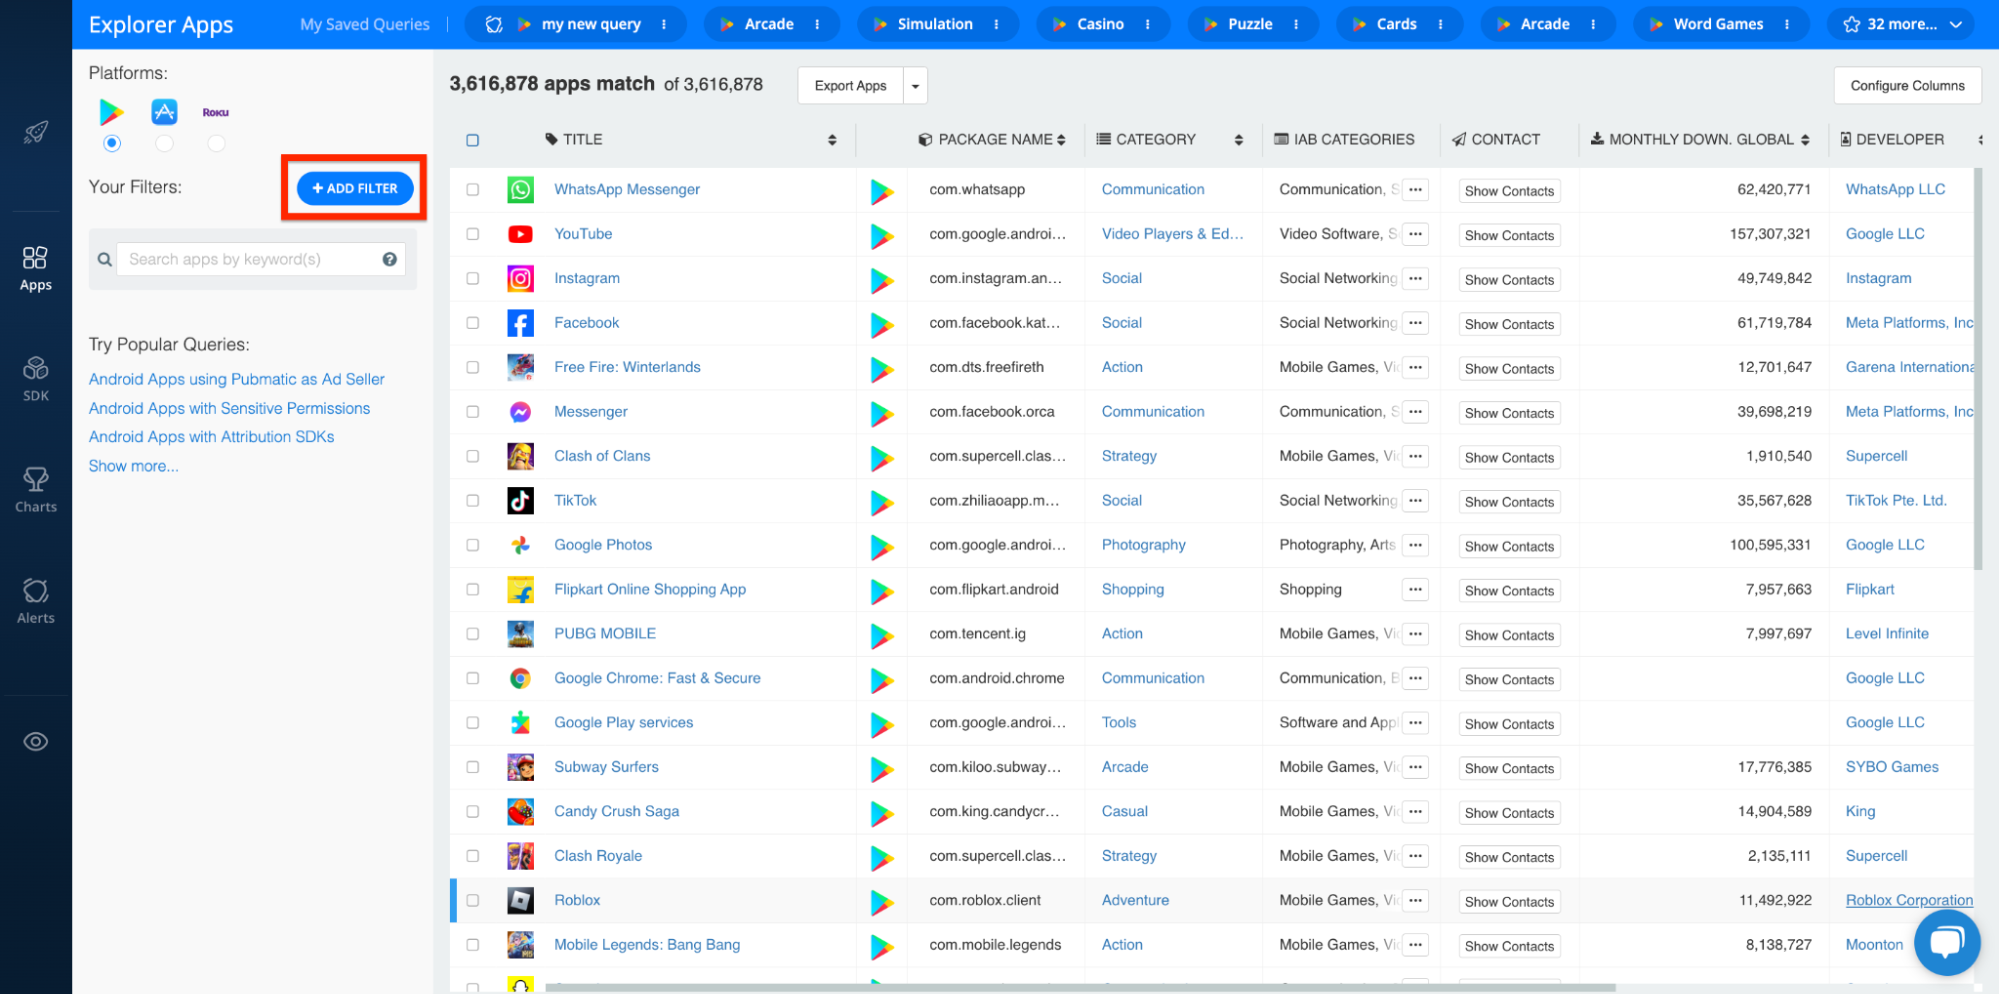
Task: Click the WhatsApp Messenger app icon
Action: tap(520, 189)
